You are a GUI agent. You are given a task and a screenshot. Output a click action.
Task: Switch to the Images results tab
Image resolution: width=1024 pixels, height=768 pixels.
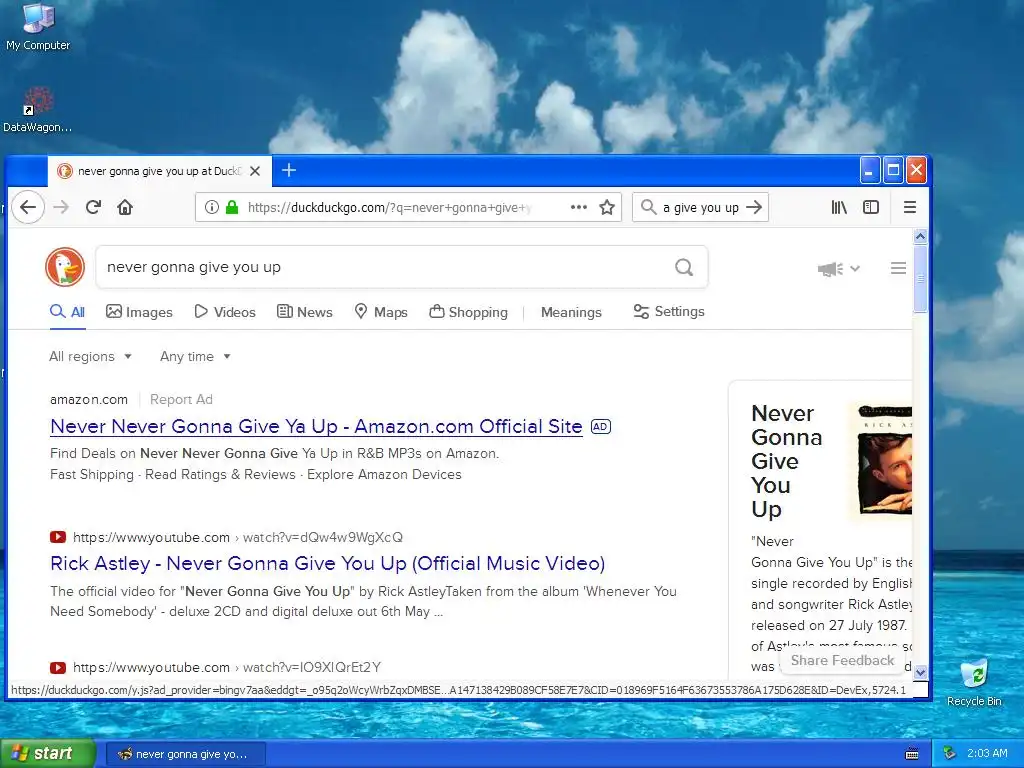pyautogui.click(x=139, y=312)
